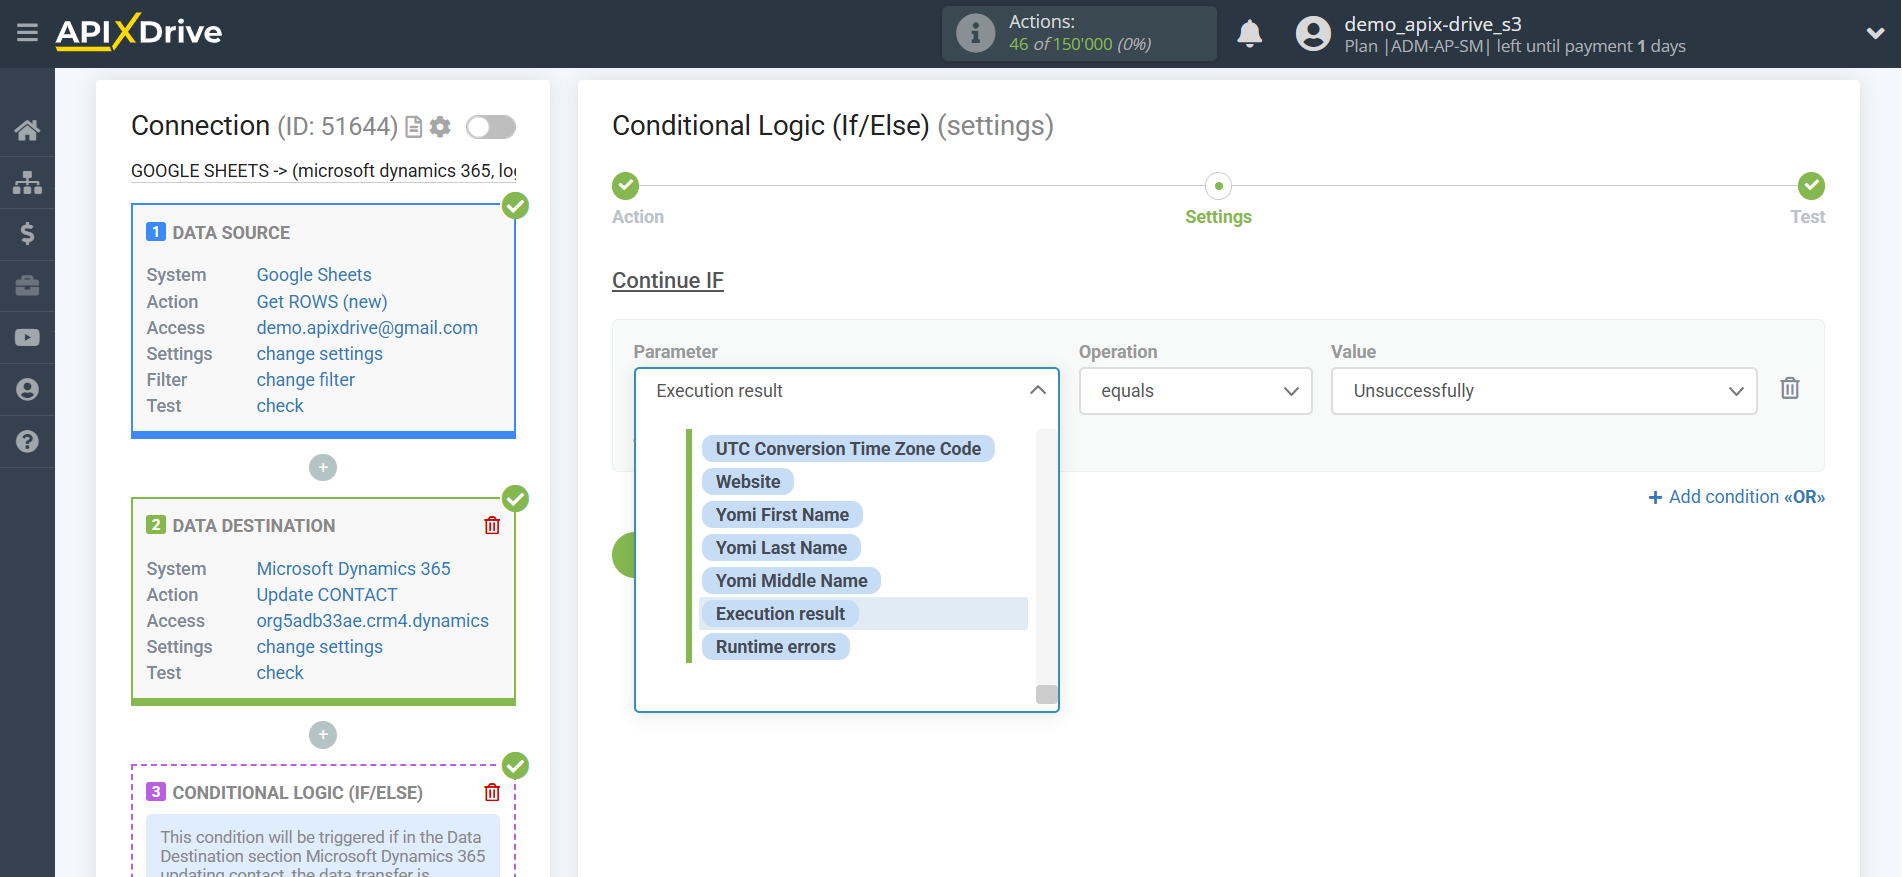Open the briefcase sidebar icon

click(x=27, y=286)
